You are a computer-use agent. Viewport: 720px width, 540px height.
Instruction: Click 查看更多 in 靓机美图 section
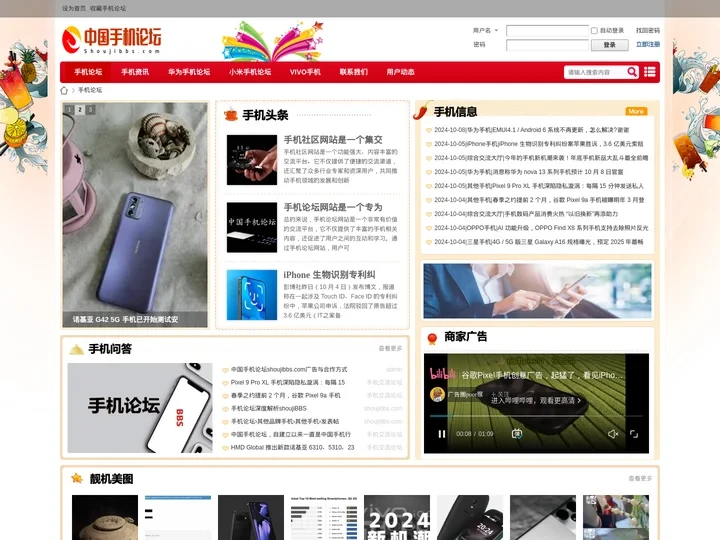640,478
